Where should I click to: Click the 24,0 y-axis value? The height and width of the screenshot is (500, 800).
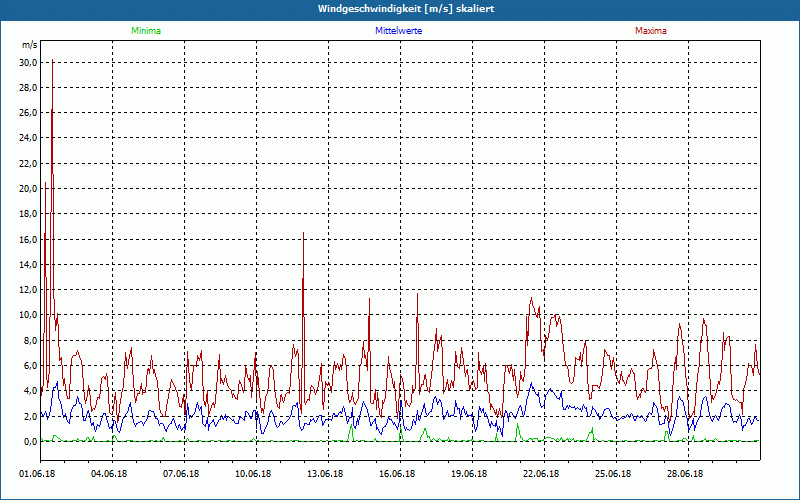pyautogui.click(x=29, y=138)
